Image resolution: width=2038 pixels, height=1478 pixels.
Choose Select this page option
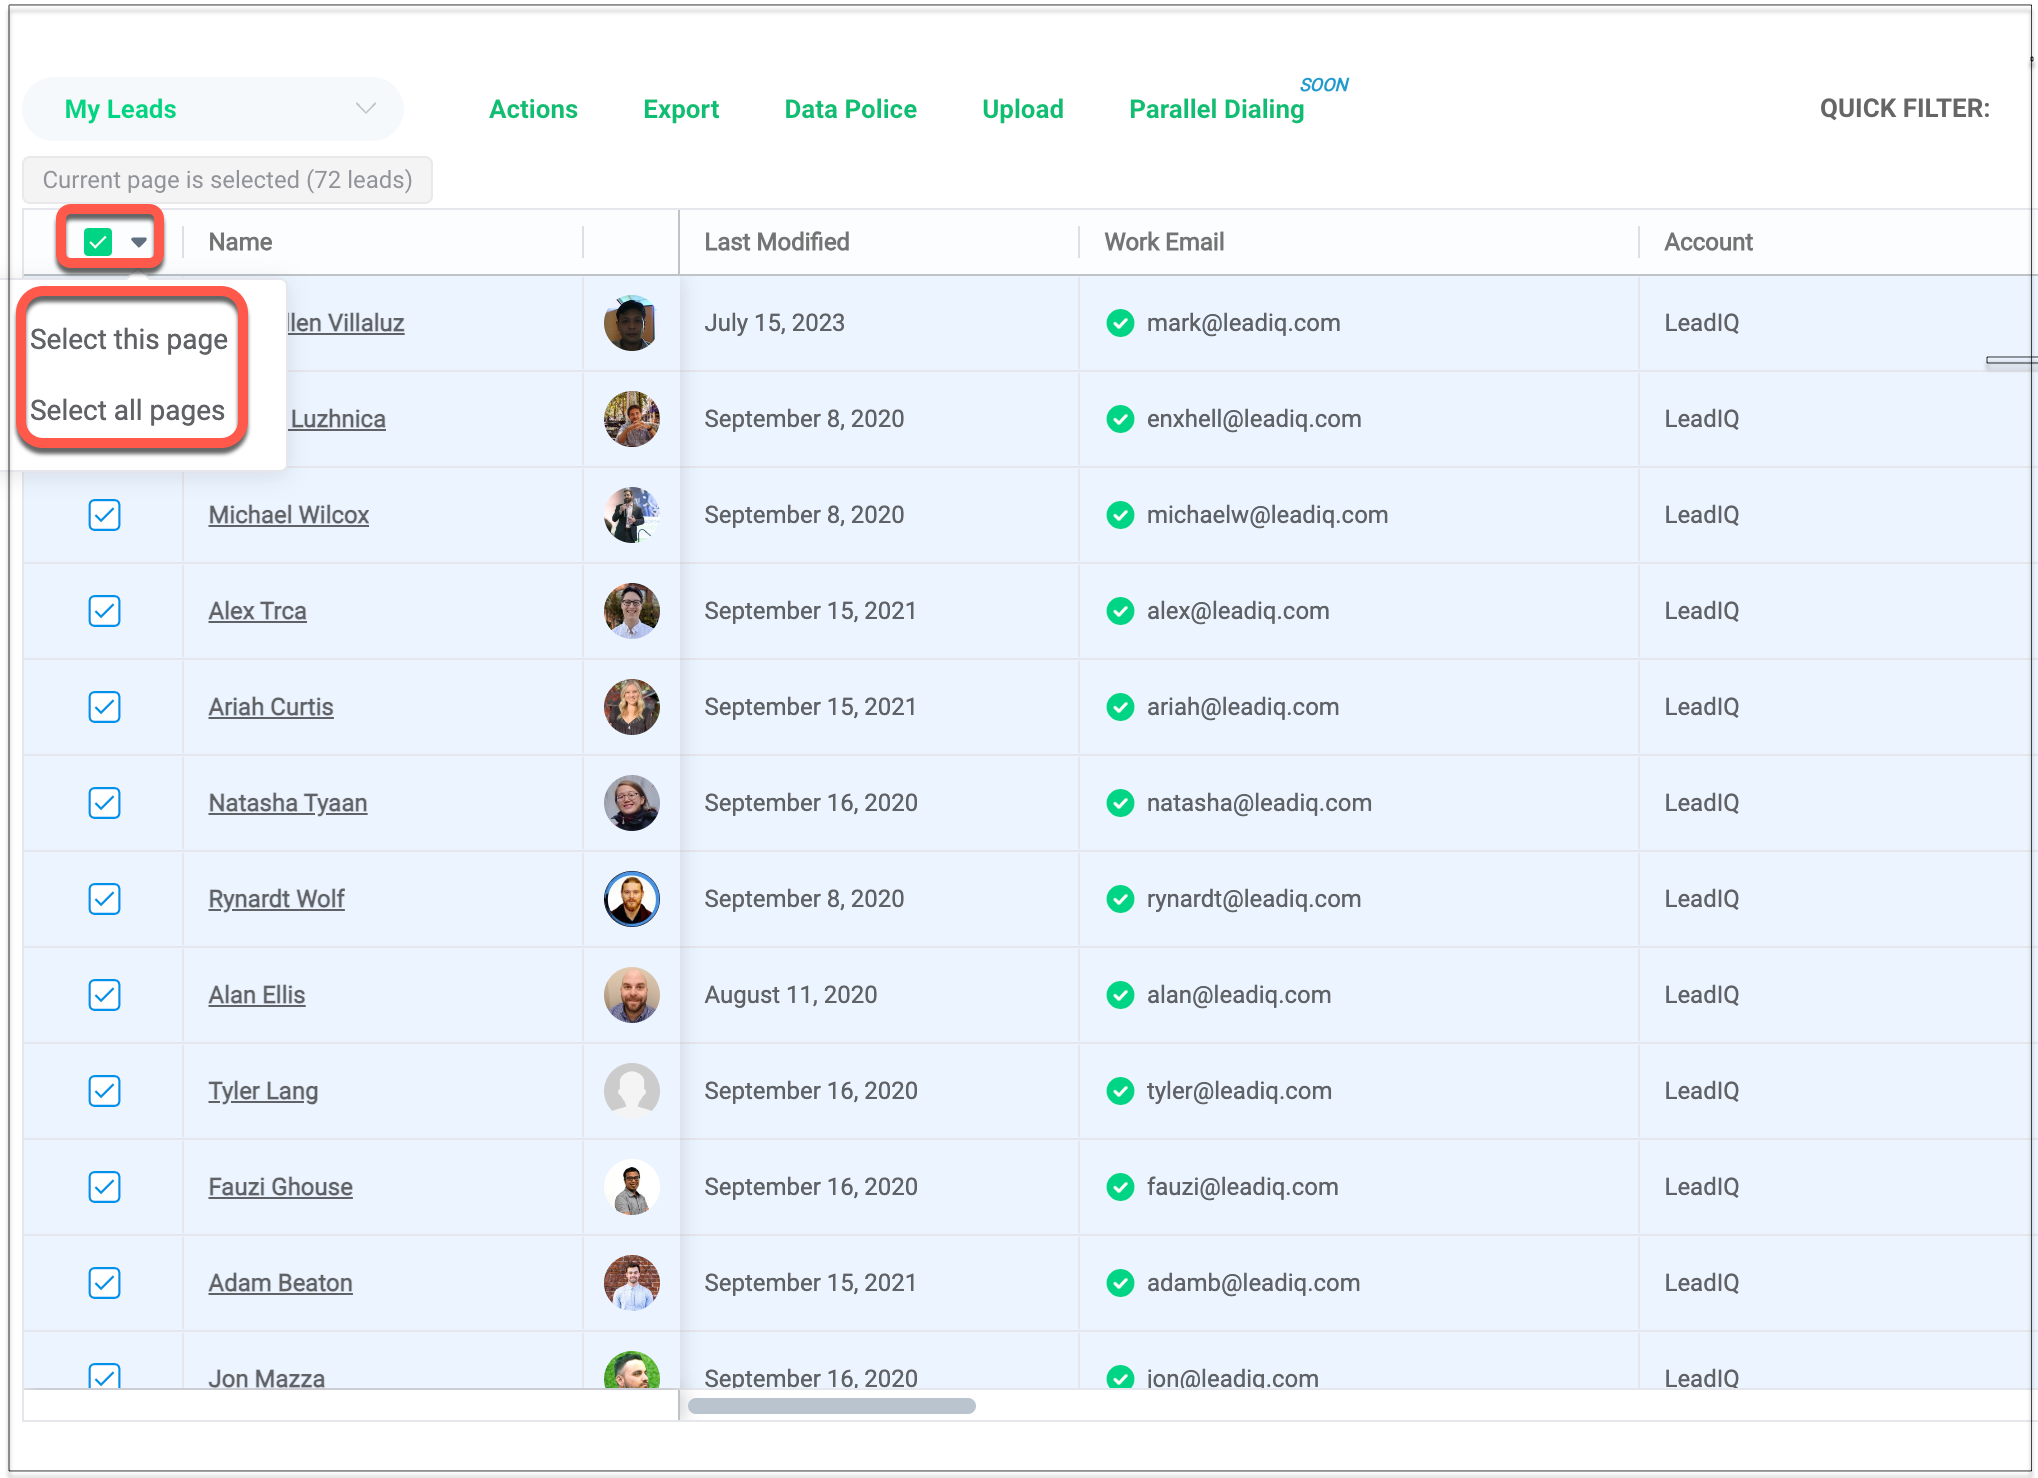tap(129, 340)
